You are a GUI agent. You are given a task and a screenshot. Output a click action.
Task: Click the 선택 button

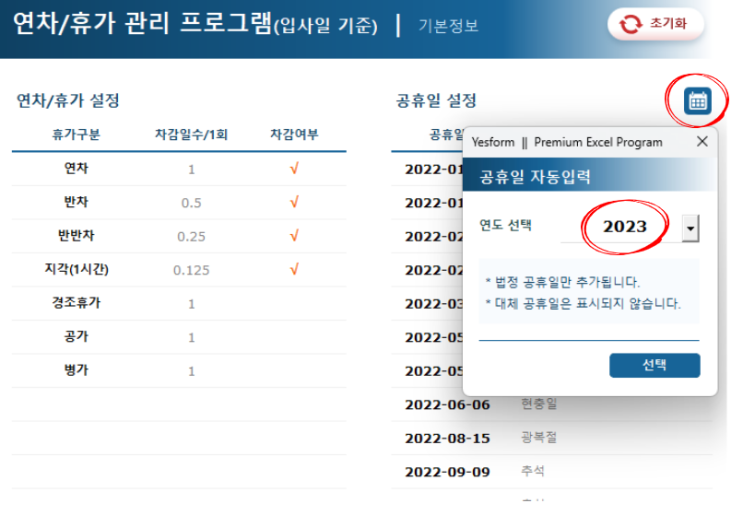654,365
